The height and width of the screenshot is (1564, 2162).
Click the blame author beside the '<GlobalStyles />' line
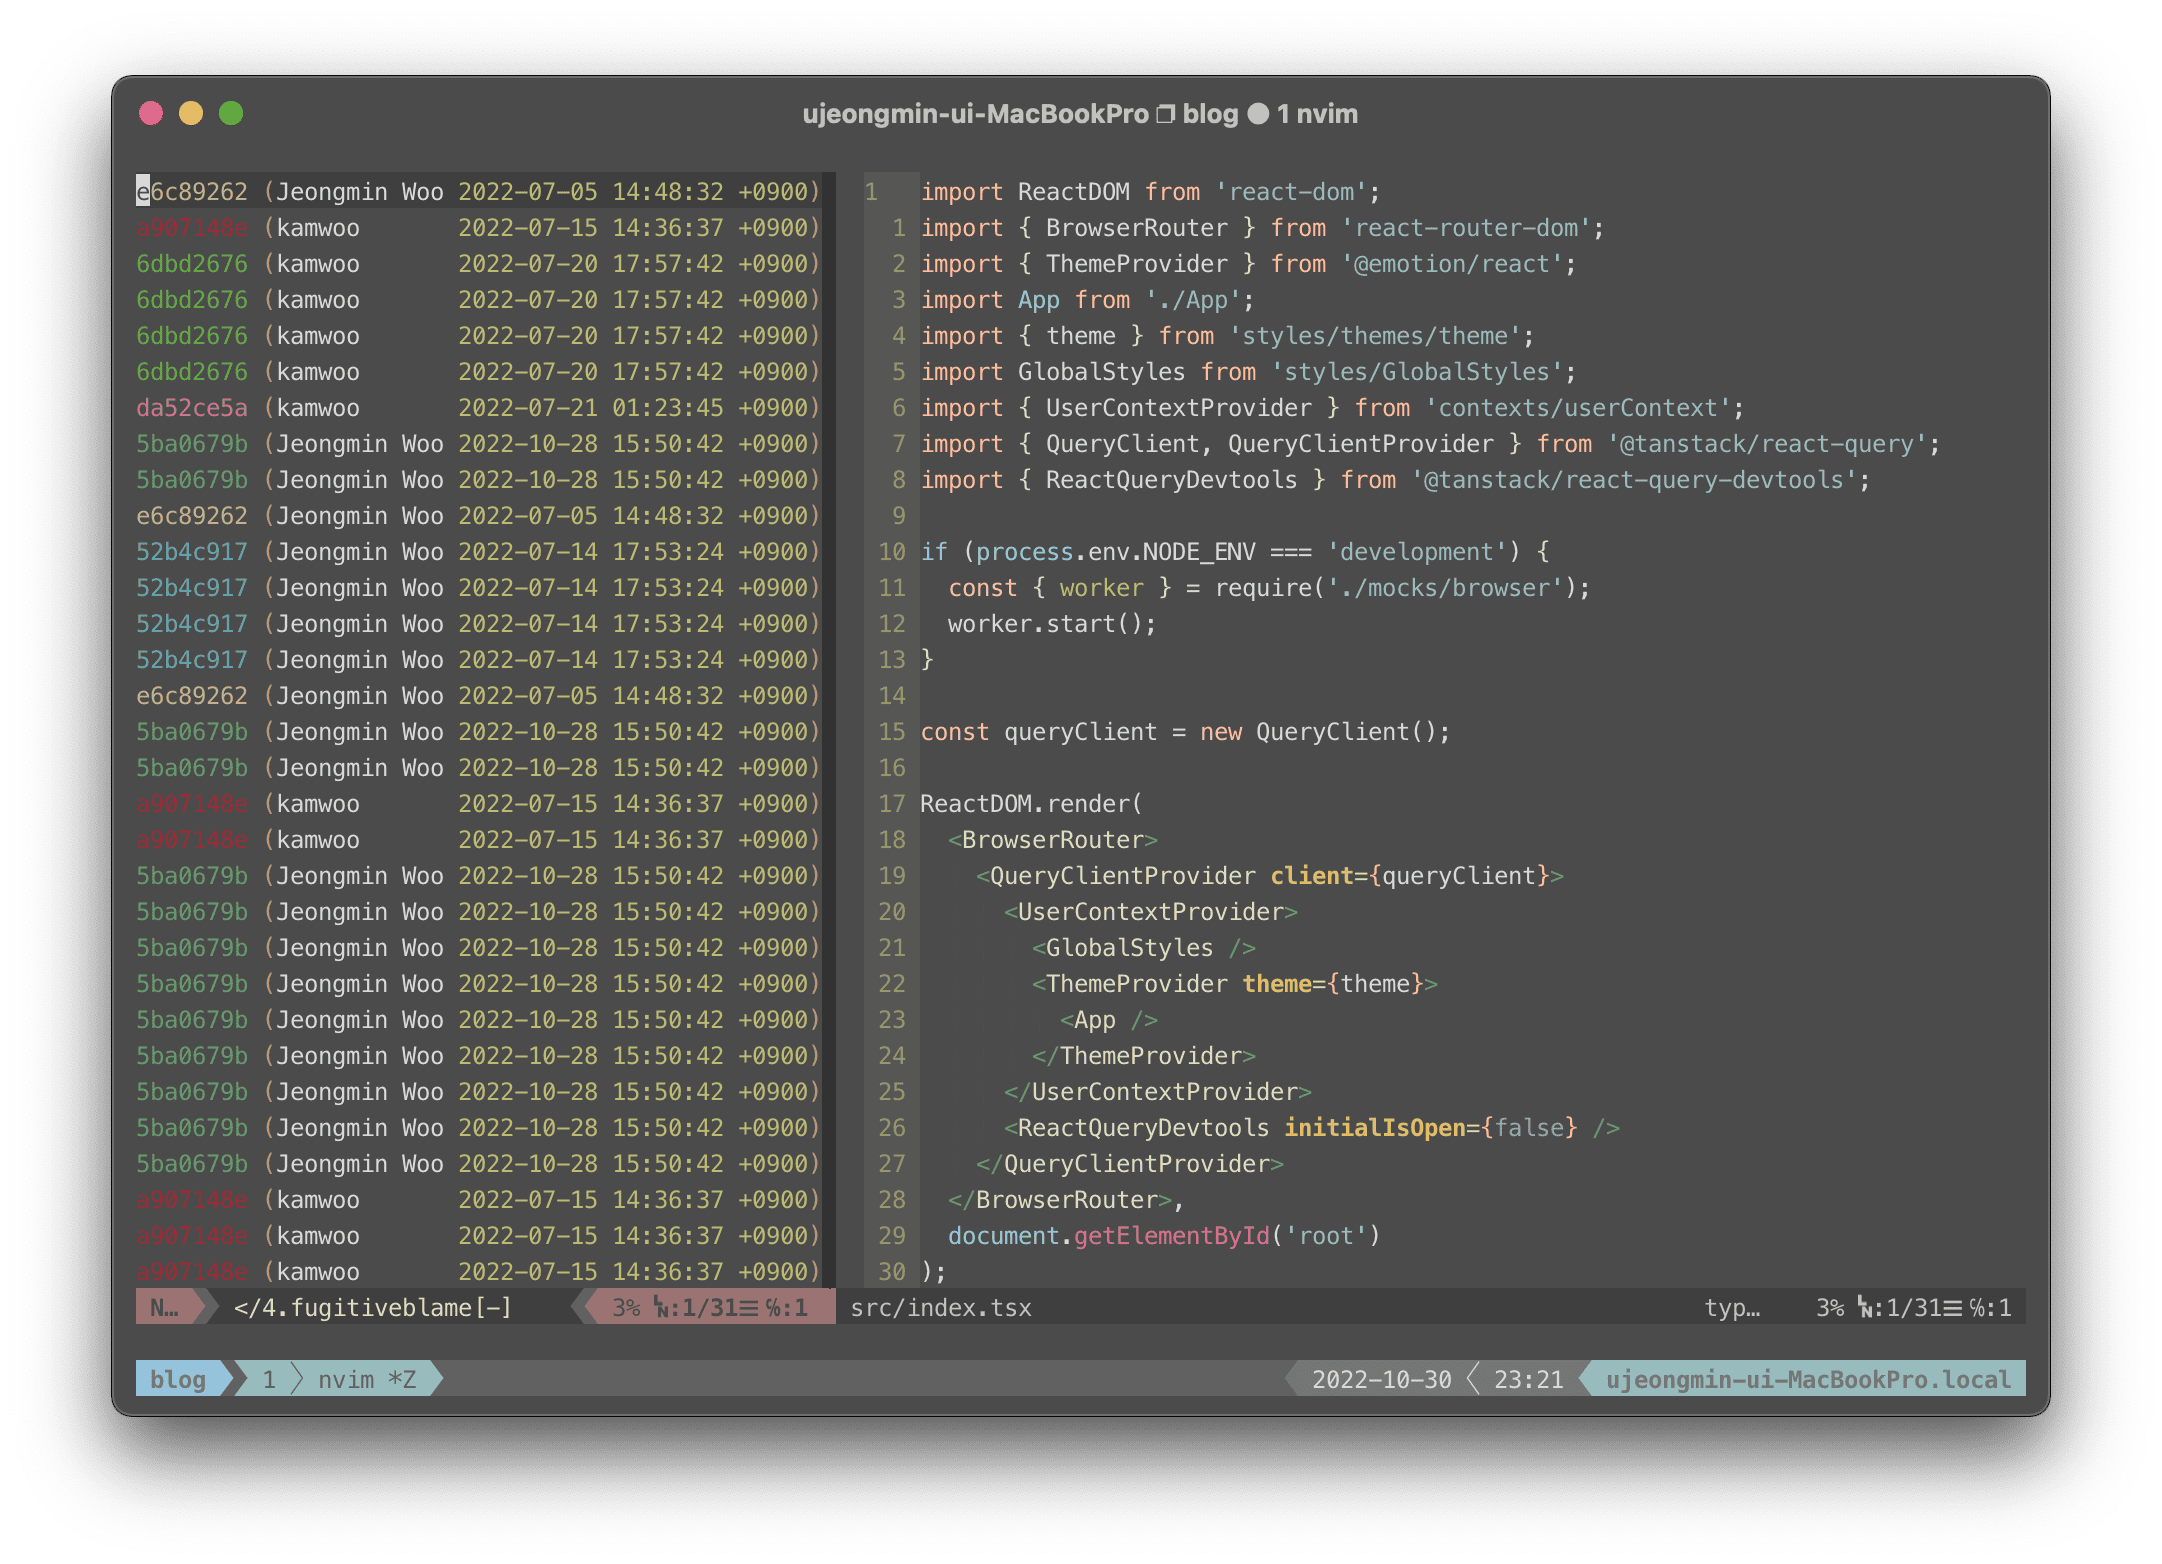360,947
